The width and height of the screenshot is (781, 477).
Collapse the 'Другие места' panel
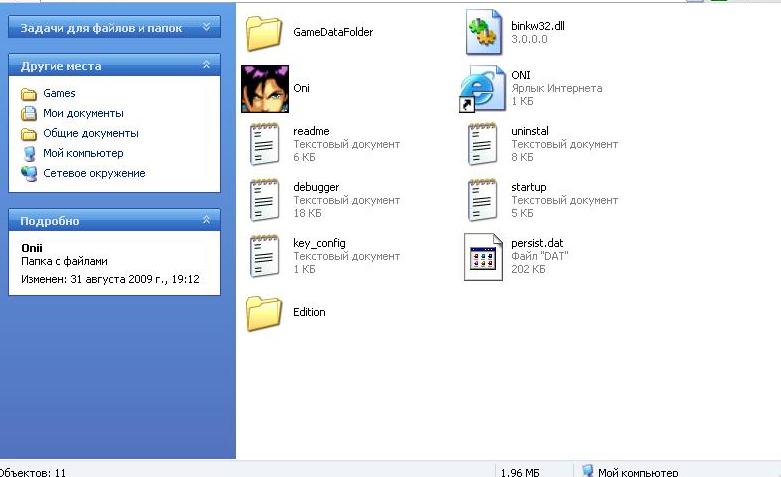point(207,66)
